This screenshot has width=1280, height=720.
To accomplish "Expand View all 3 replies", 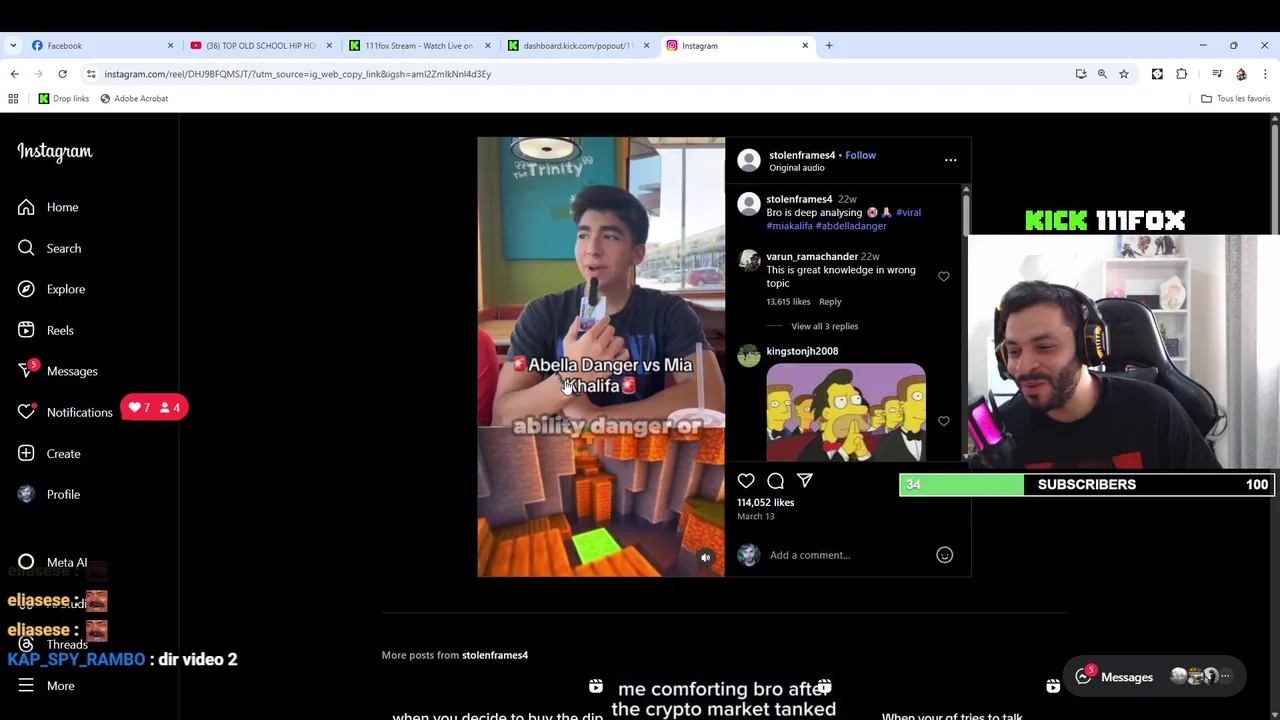I will pos(824,326).
